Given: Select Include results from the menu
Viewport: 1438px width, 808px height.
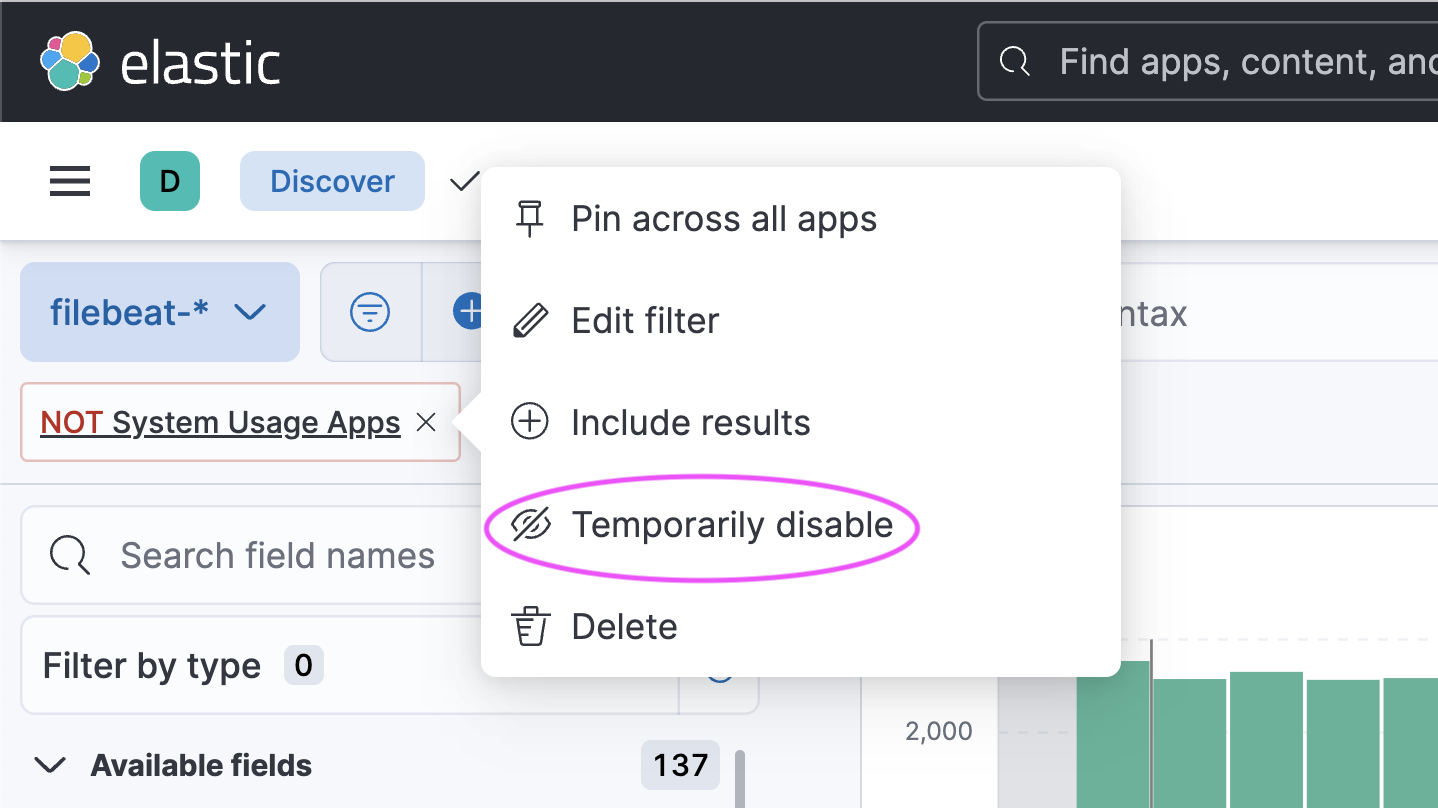Looking at the screenshot, I should [690, 423].
